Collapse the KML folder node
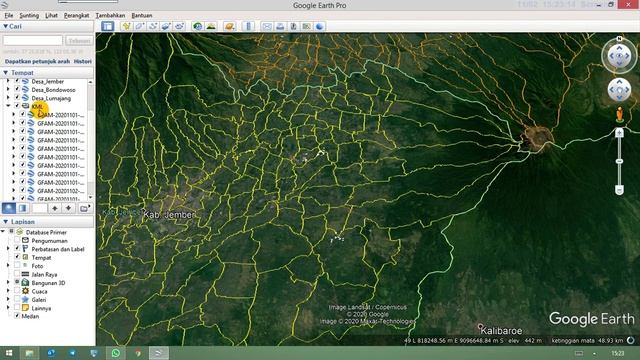Viewport: 640px width, 360px height. [8, 106]
